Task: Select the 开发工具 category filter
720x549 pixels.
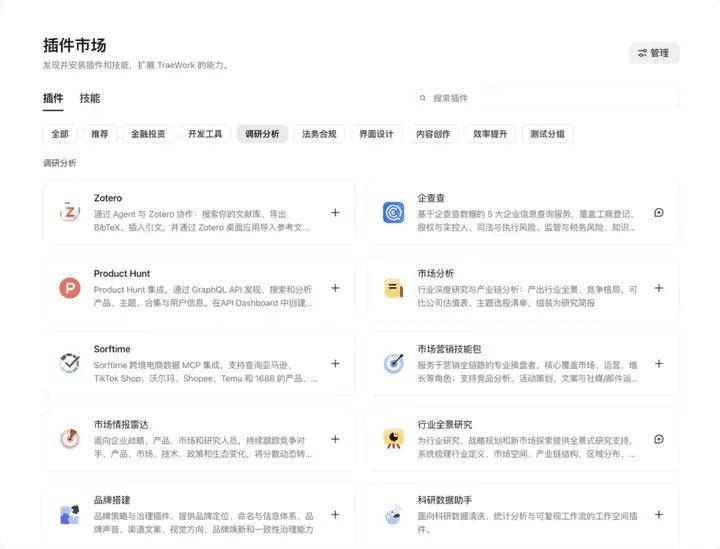Action: click(x=205, y=134)
